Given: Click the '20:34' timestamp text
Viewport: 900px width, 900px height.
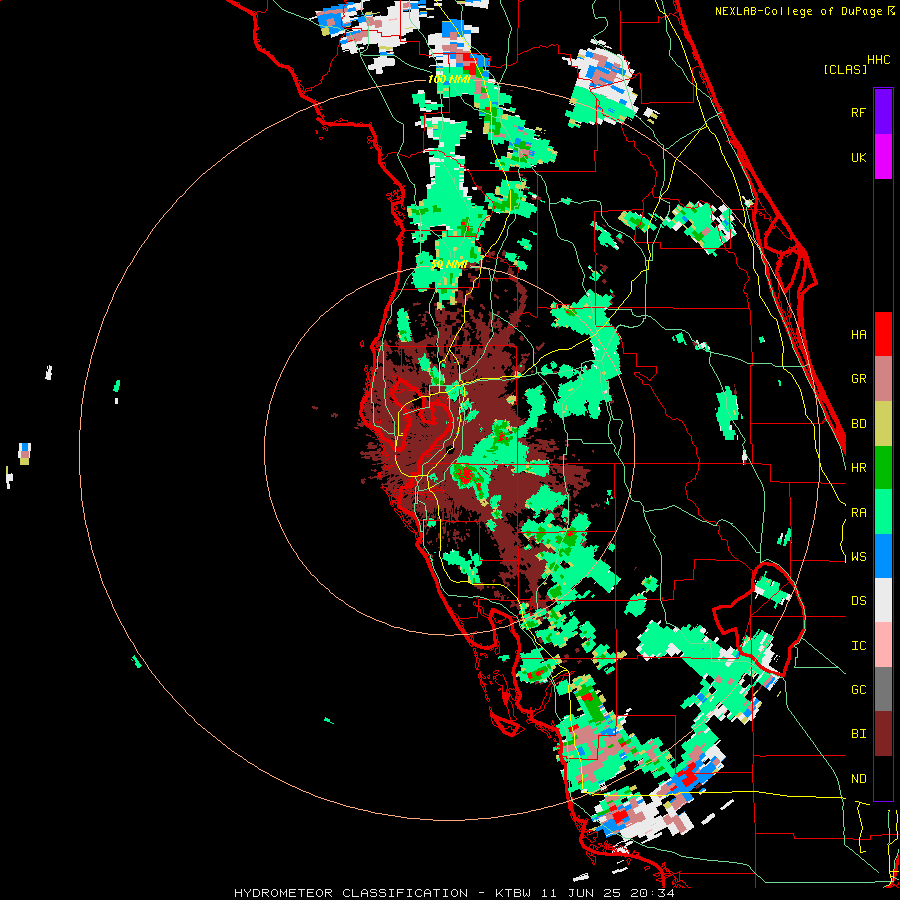Looking at the screenshot, I should pyautogui.click(x=653, y=893).
